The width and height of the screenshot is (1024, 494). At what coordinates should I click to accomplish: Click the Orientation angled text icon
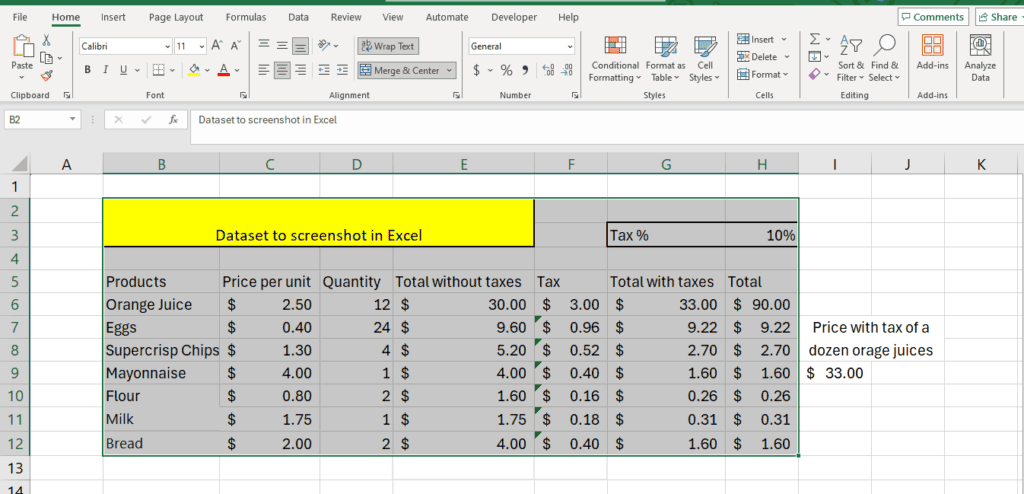(325, 46)
